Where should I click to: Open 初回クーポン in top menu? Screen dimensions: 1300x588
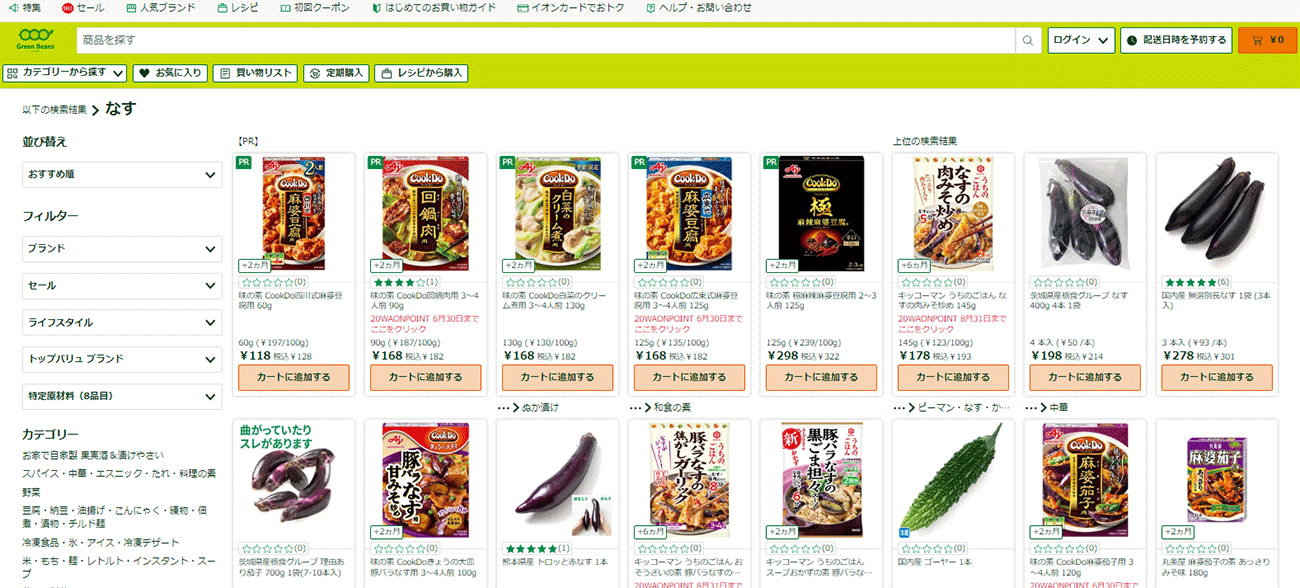314,8
